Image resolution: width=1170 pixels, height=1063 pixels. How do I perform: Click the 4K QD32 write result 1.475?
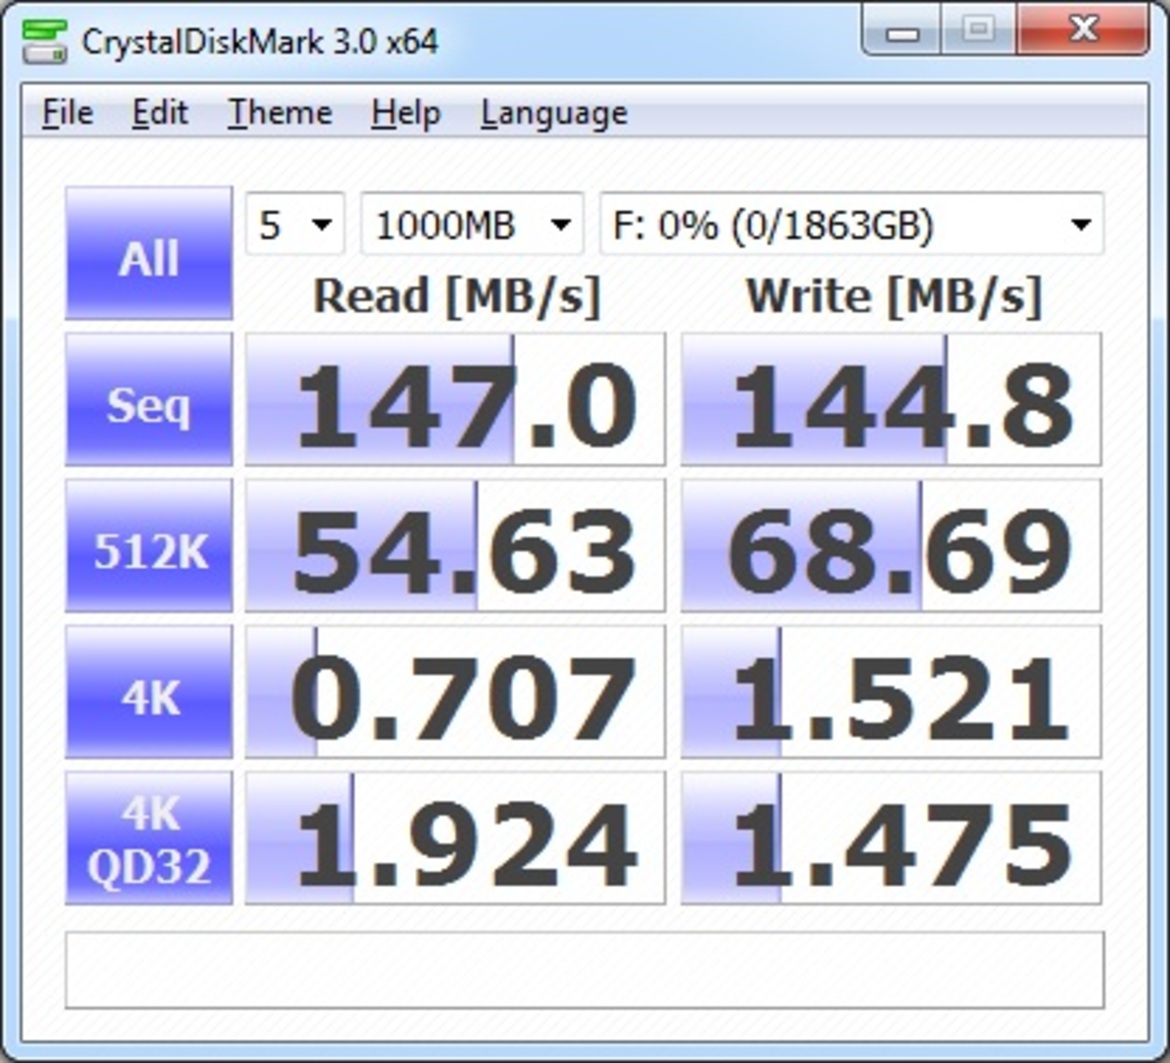pyautogui.click(x=891, y=838)
